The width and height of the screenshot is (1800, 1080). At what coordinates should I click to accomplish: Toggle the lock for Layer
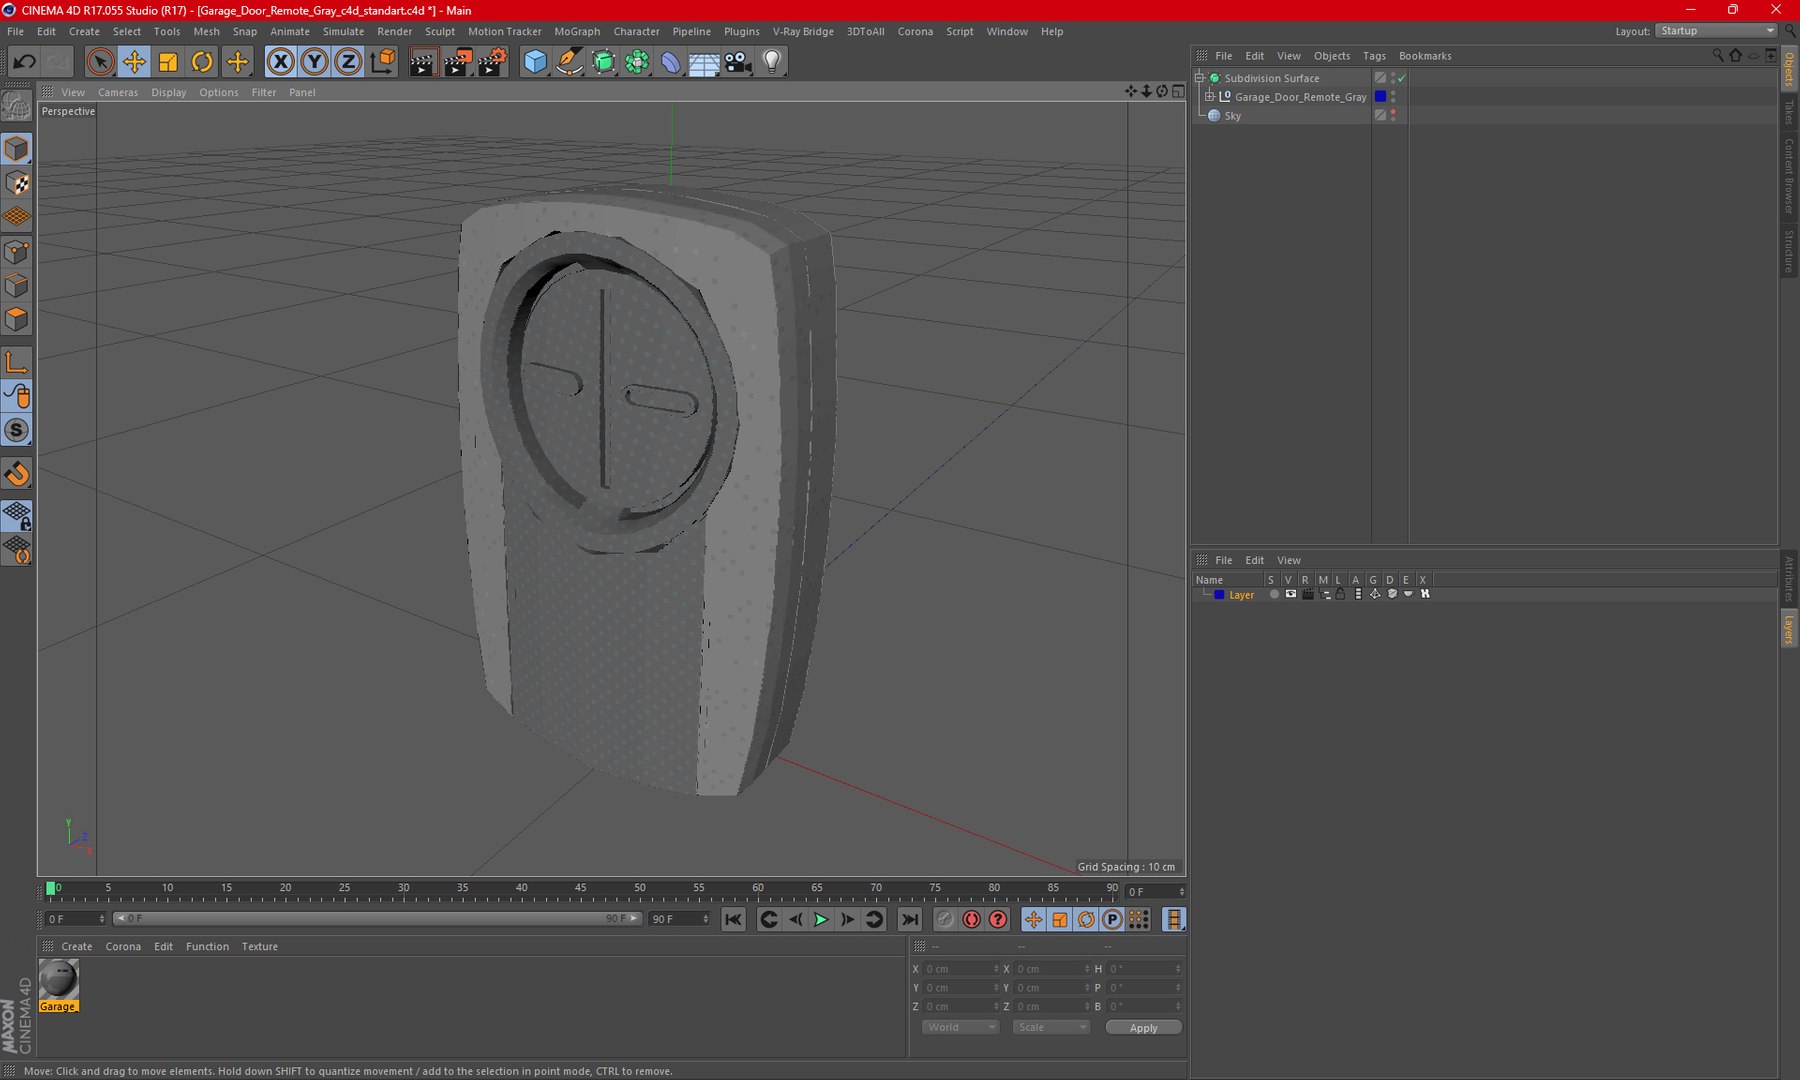pos(1341,594)
